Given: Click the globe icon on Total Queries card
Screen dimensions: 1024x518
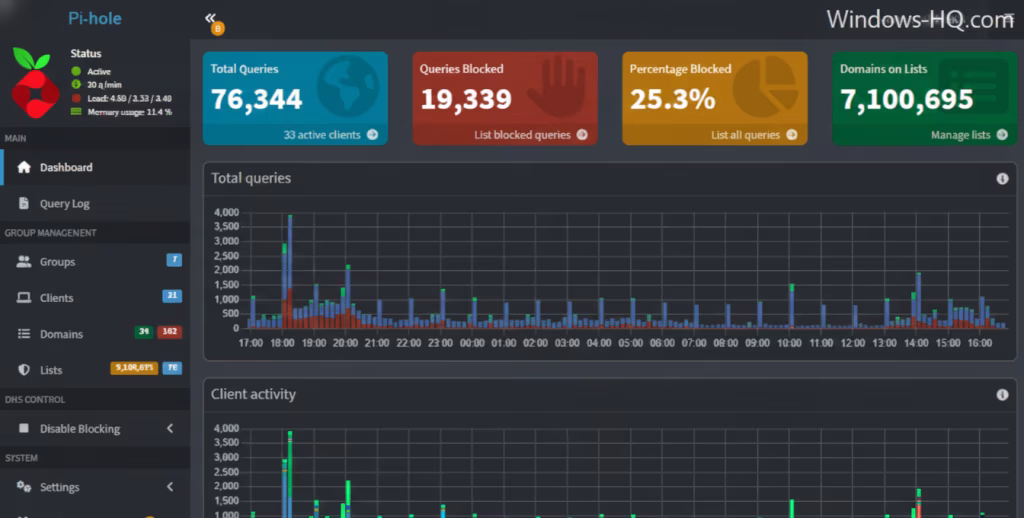Looking at the screenshot, I should click(x=348, y=86).
